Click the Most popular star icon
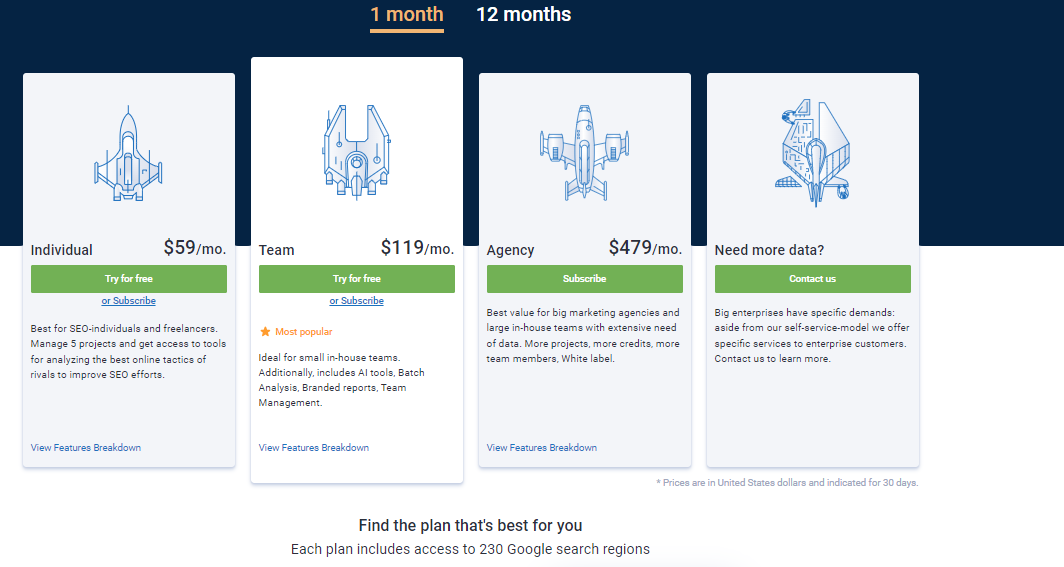This screenshot has width=1064, height=567. [265, 332]
